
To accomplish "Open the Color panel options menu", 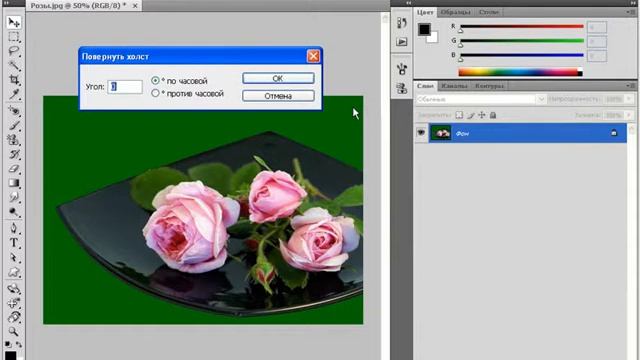I will (x=630, y=12).
